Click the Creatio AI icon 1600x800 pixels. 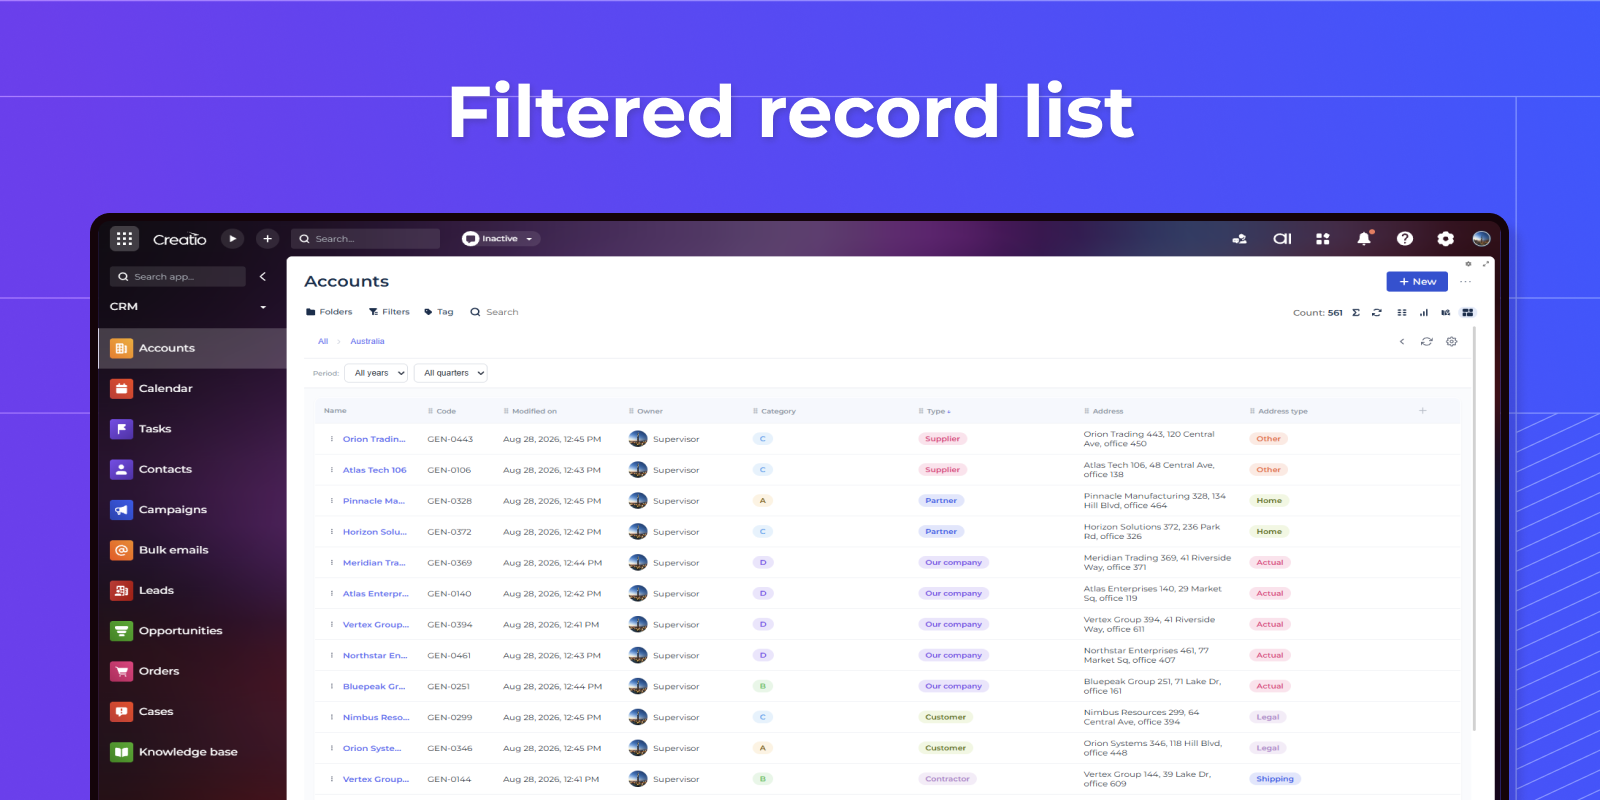click(x=1282, y=238)
